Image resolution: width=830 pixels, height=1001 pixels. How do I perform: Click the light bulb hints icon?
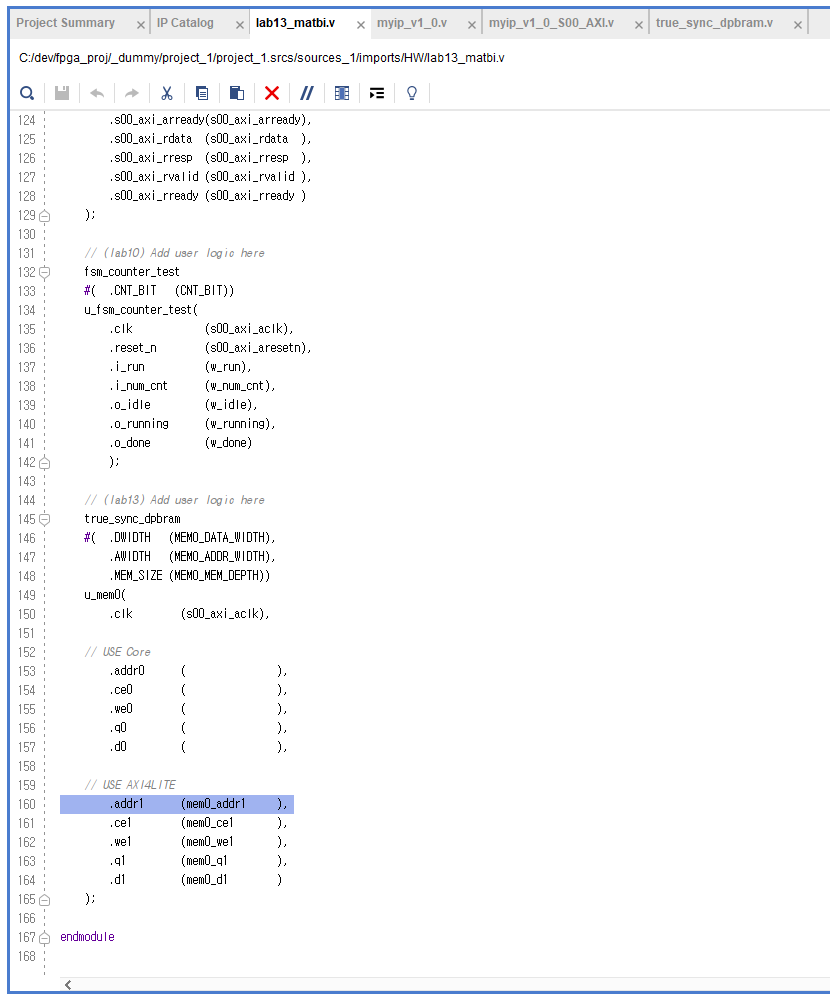coord(412,93)
